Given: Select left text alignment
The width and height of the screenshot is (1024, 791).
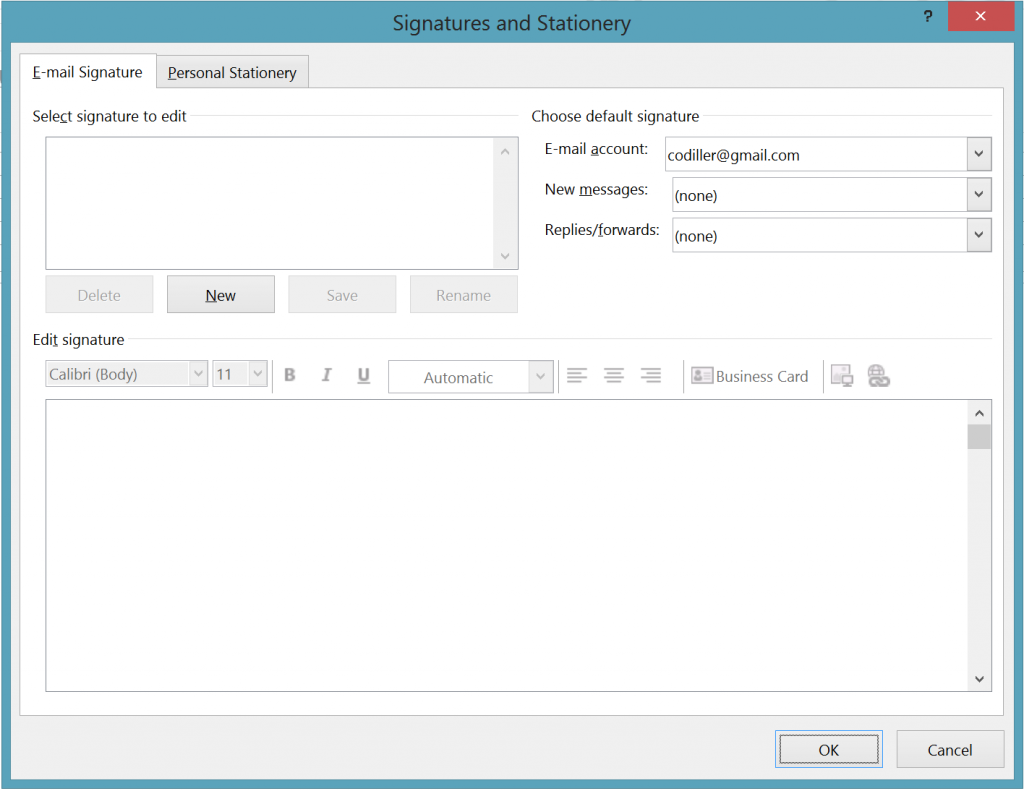Looking at the screenshot, I should tap(577, 375).
